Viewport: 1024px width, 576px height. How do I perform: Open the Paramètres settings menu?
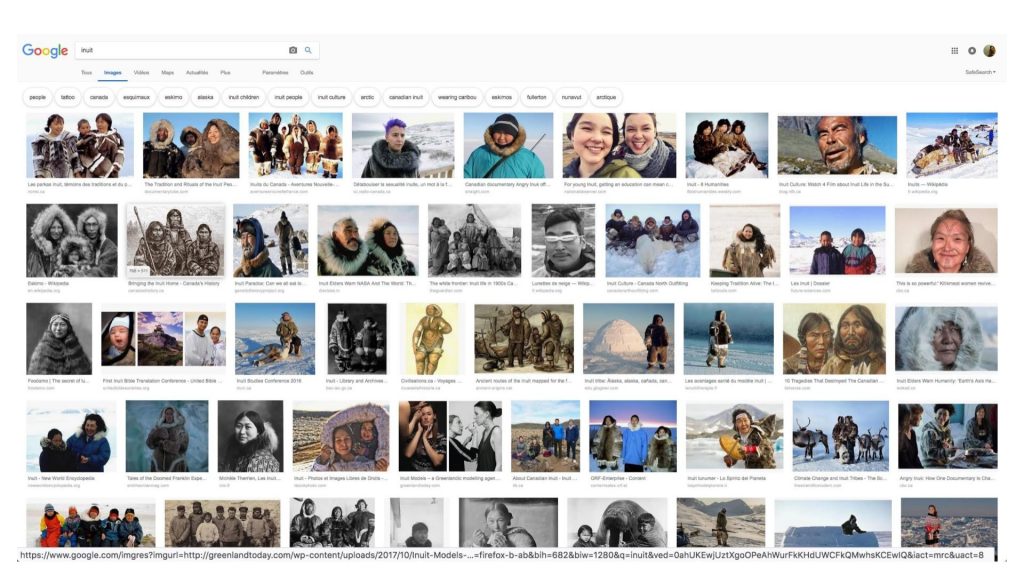275,72
